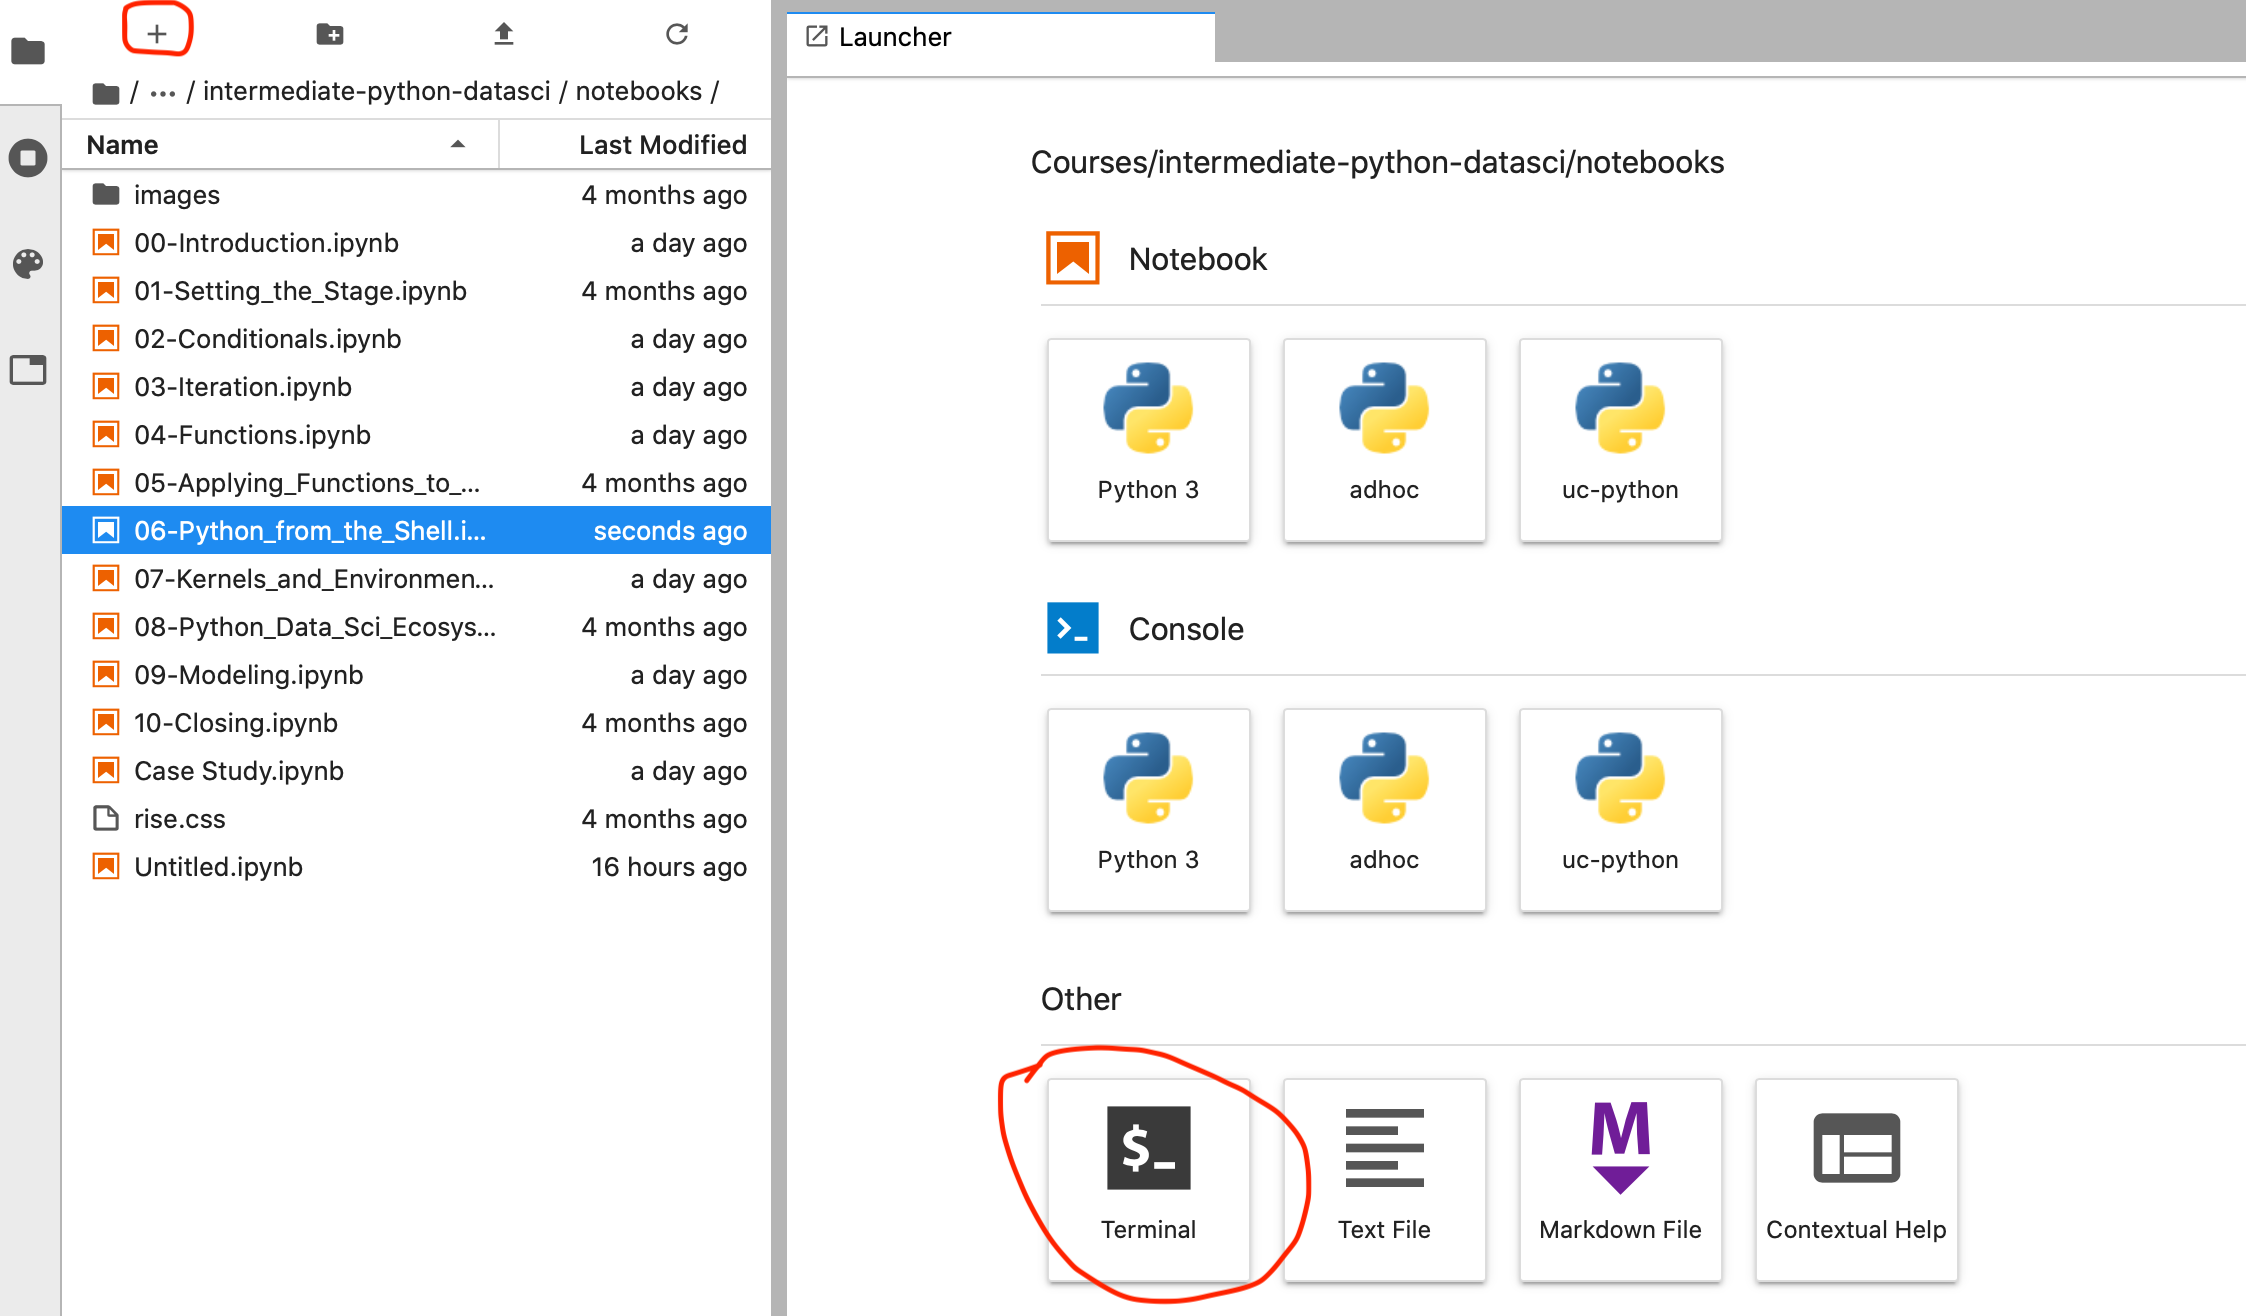Select 07-Kernels_and_Environmen notebook
Image resolution: width=2246 pixels, height=1316 pixels.
416,578
